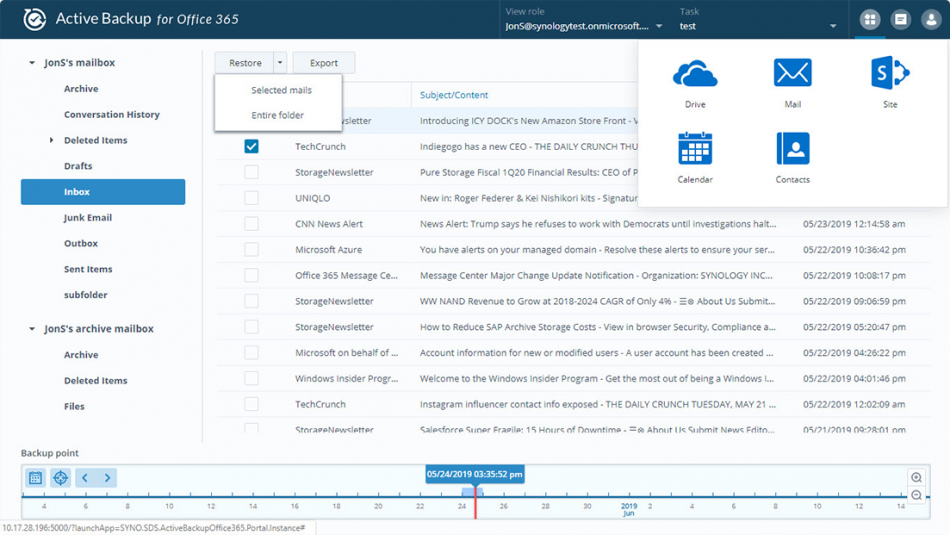Open the Drive portal icon
This screenshot has width=950, height=535.
click(x=695, y=75)
